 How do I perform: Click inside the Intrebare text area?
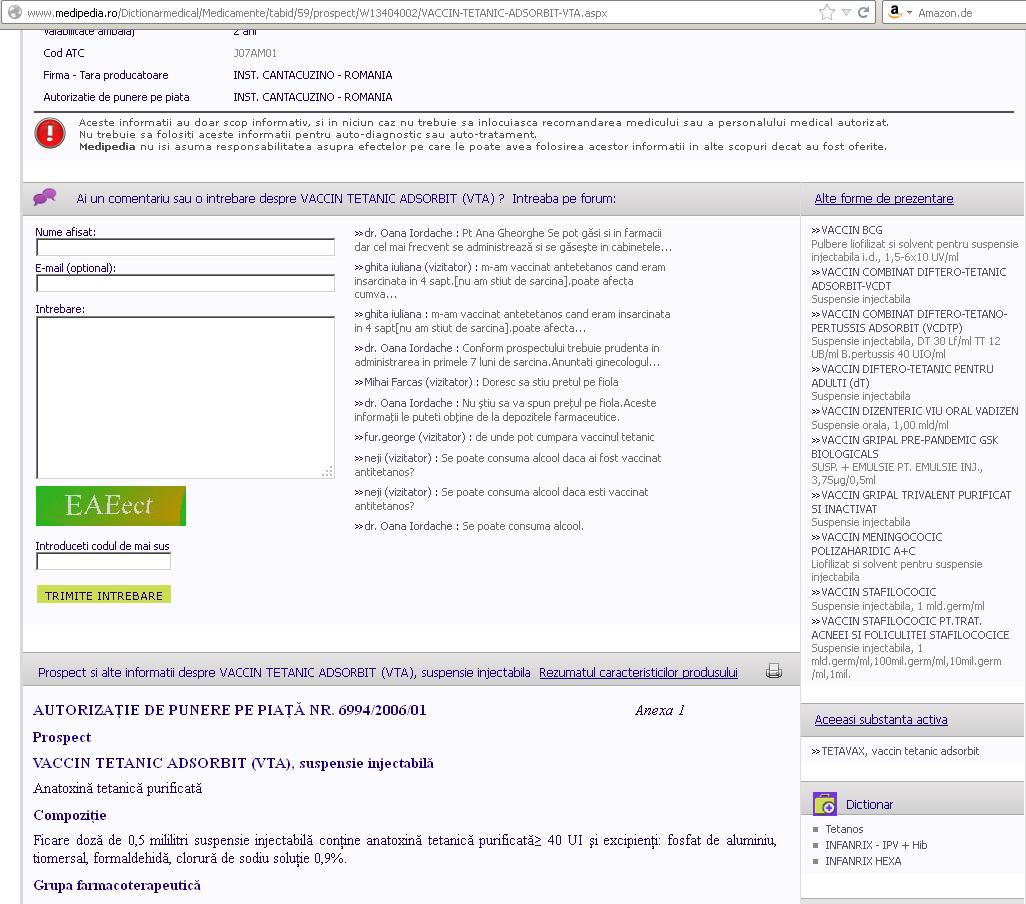[186, 398]
